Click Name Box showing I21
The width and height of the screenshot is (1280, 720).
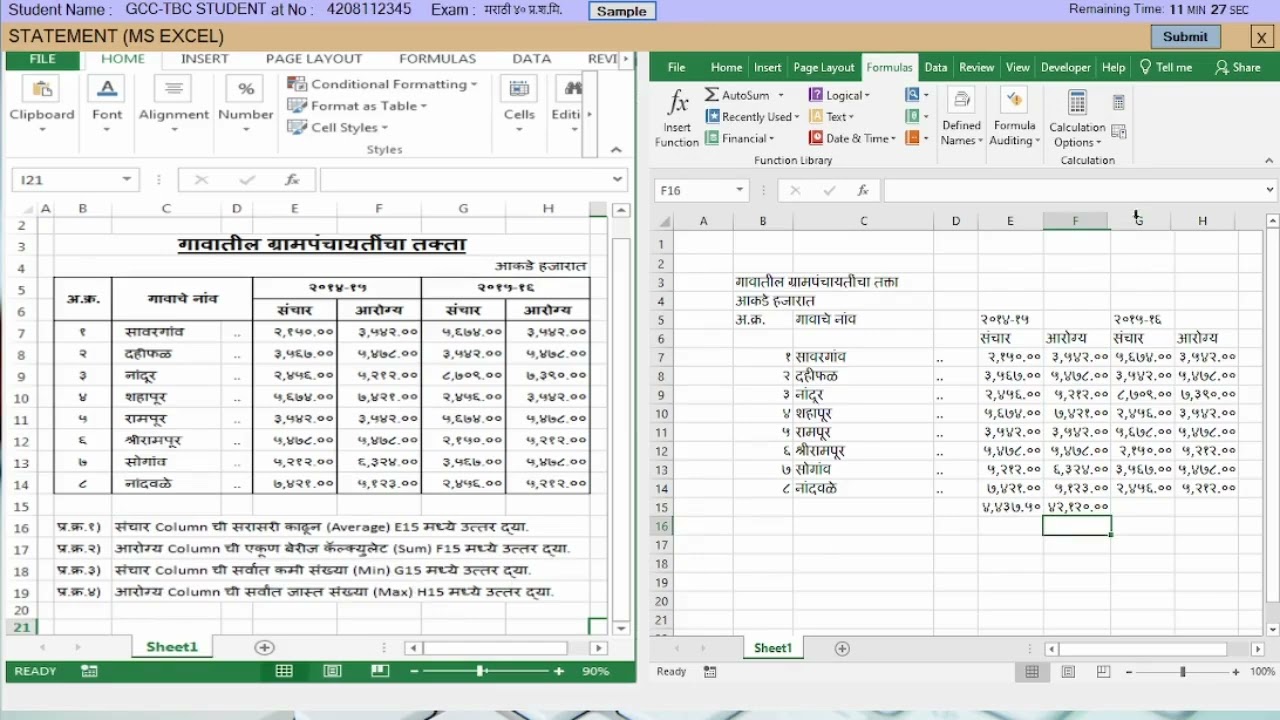click(x=76, y=180)
